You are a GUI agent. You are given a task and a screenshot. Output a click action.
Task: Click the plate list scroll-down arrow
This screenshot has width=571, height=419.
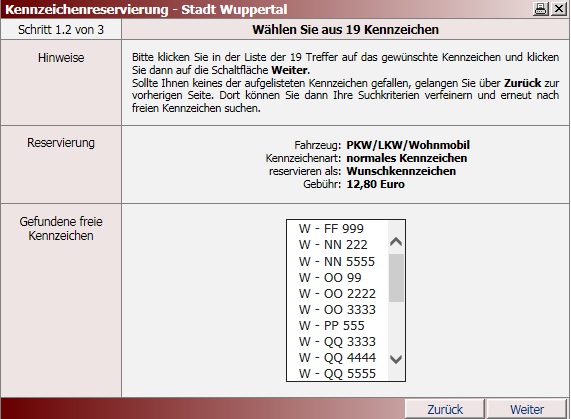396,359
